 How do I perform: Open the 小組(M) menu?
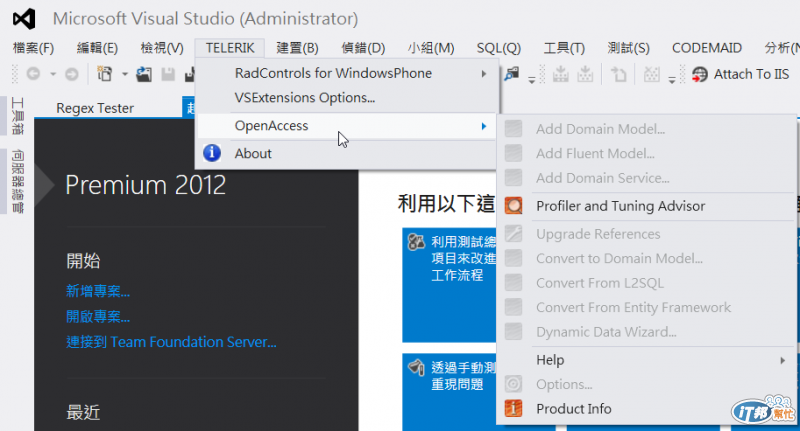[431, 48]
